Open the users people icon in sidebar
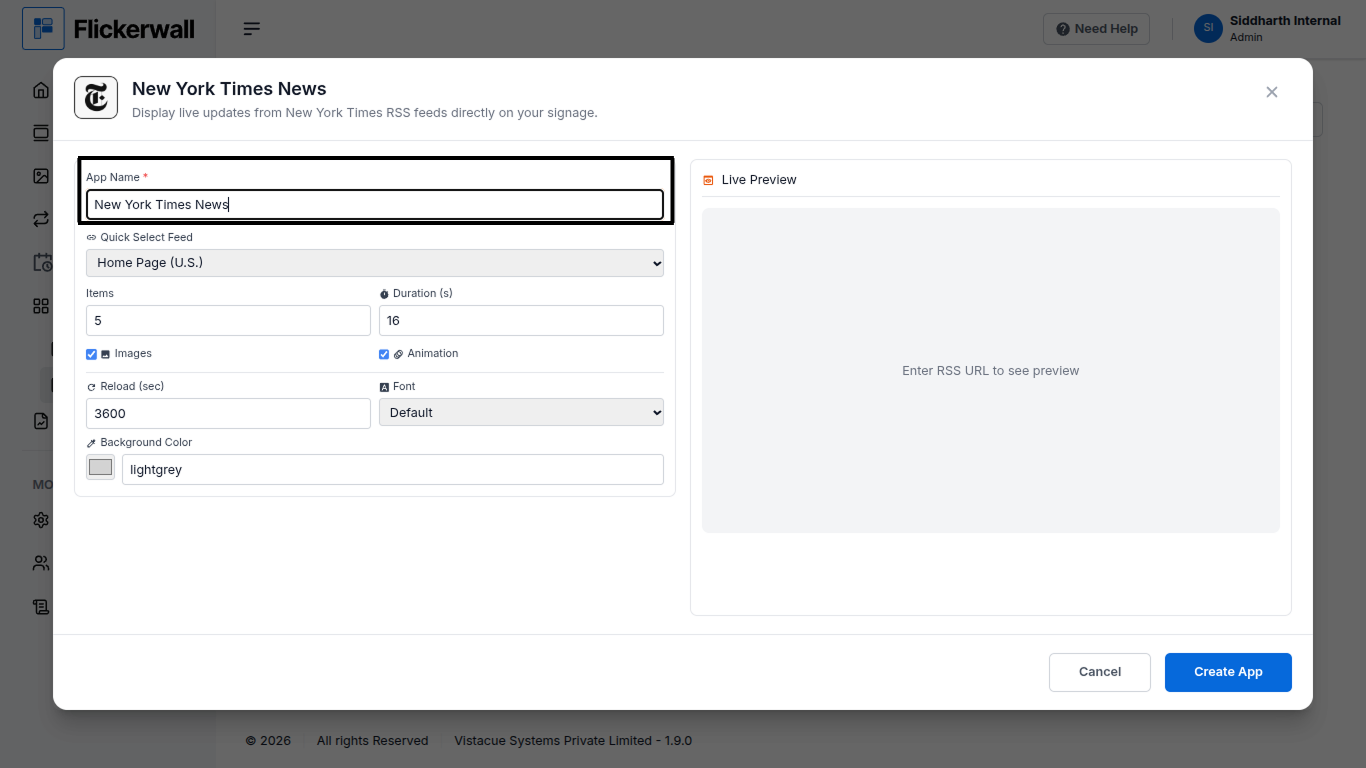The image size is (1366, 768). click(41, 563)
